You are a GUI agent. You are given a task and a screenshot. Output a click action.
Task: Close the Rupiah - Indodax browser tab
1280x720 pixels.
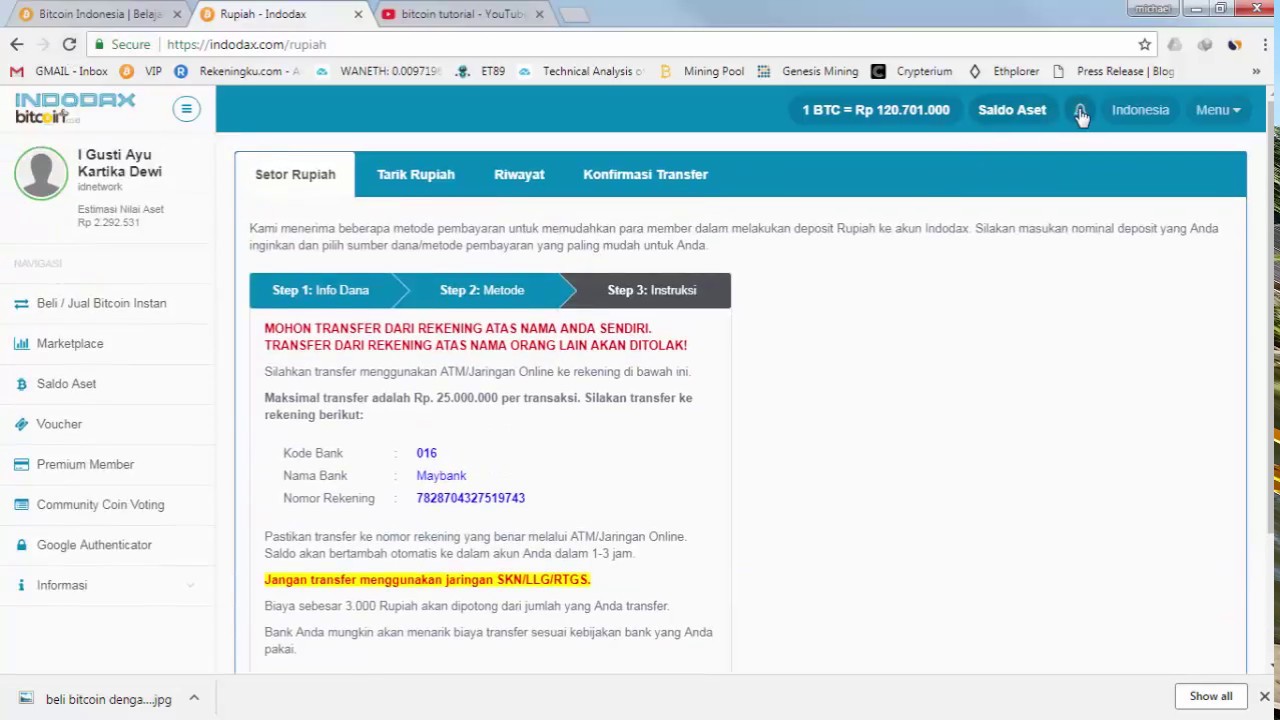click(x=357, y=14)
